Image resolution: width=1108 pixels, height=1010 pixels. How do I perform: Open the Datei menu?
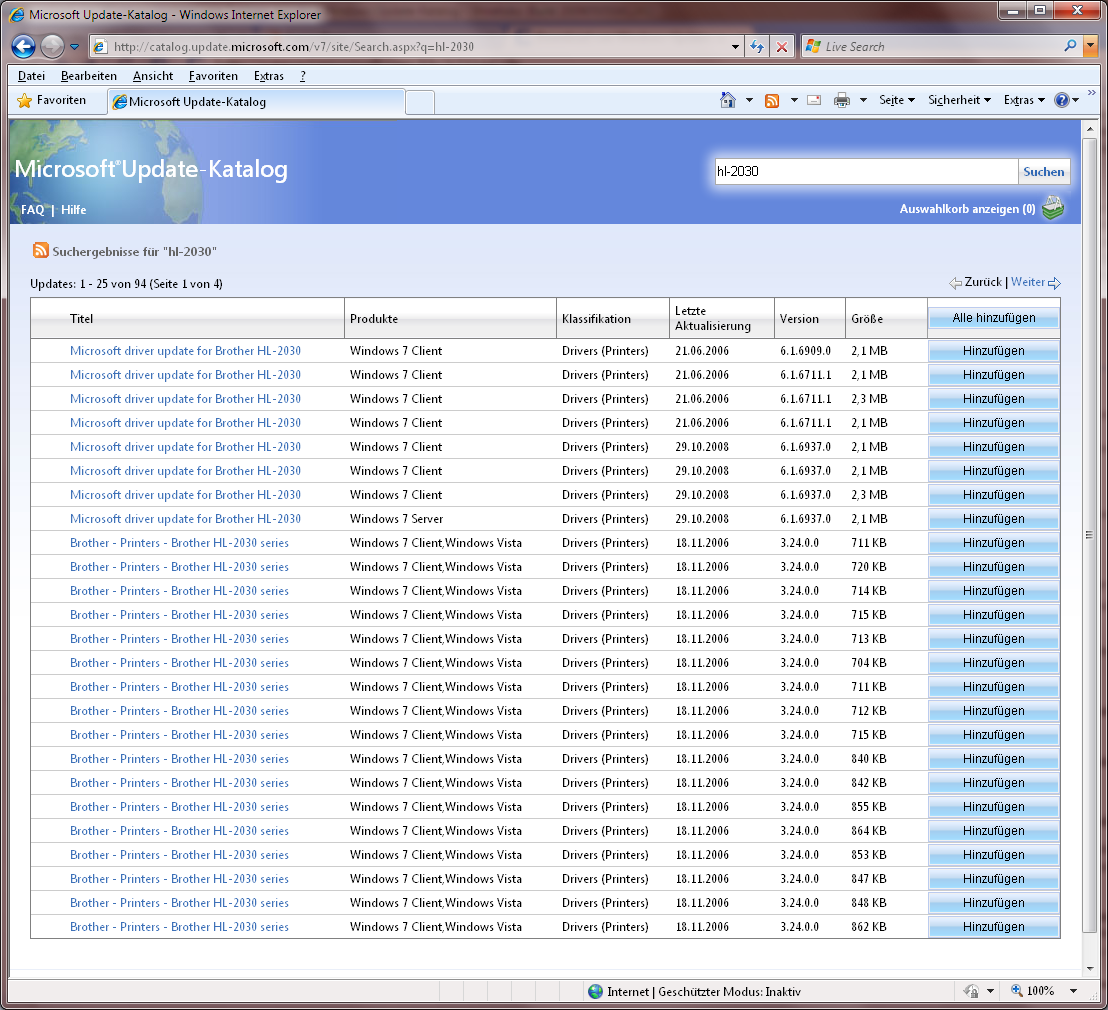pos(31,76)
